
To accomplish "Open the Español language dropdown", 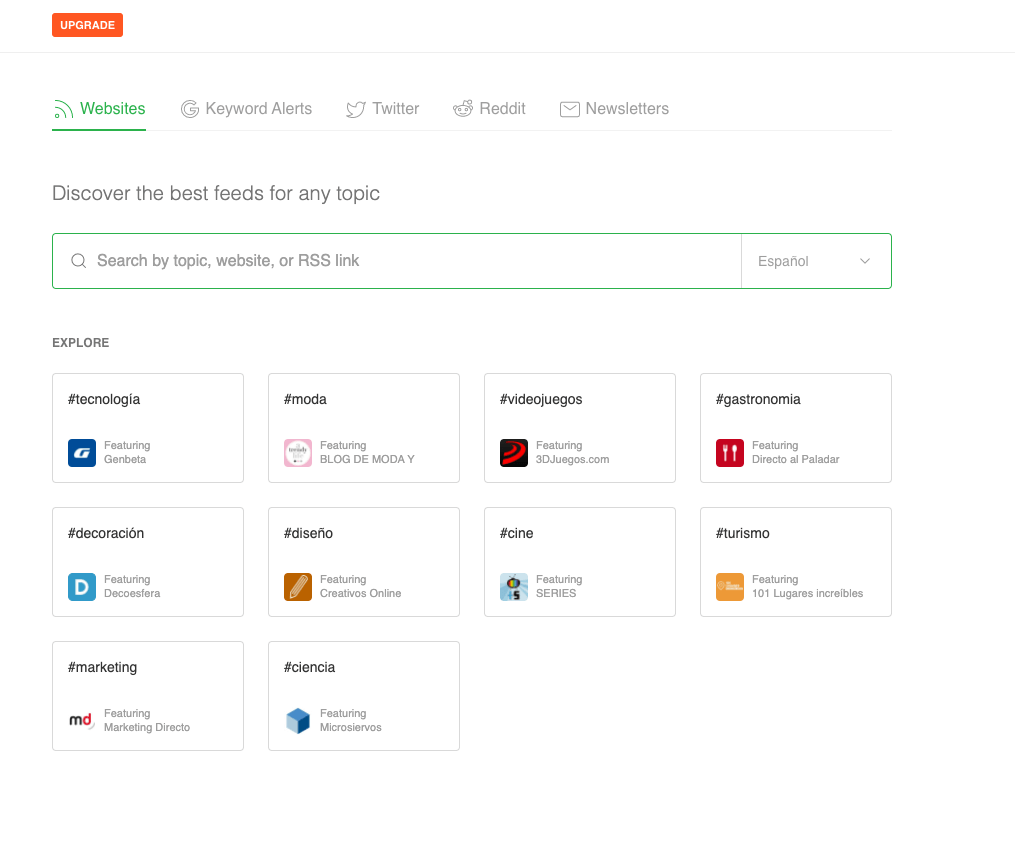I will pyautogui.click(x=816, y=260).
